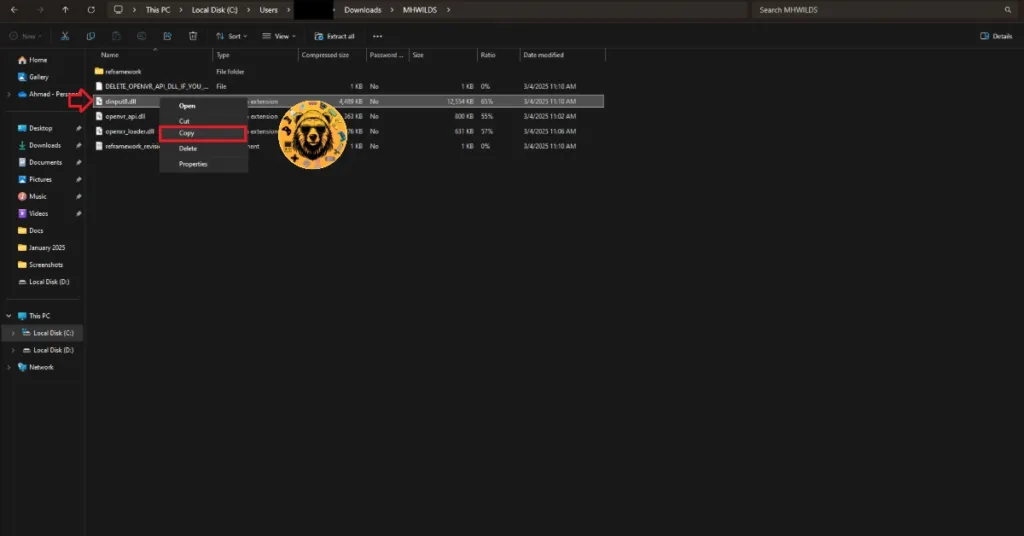Toggle the Details pane button

point(996,36)
